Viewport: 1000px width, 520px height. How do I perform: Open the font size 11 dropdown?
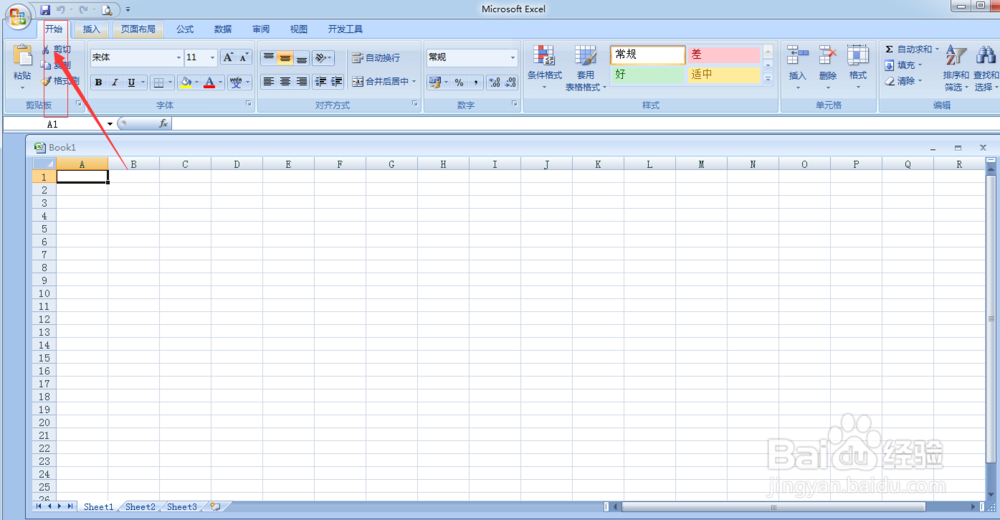coord(212,57)
